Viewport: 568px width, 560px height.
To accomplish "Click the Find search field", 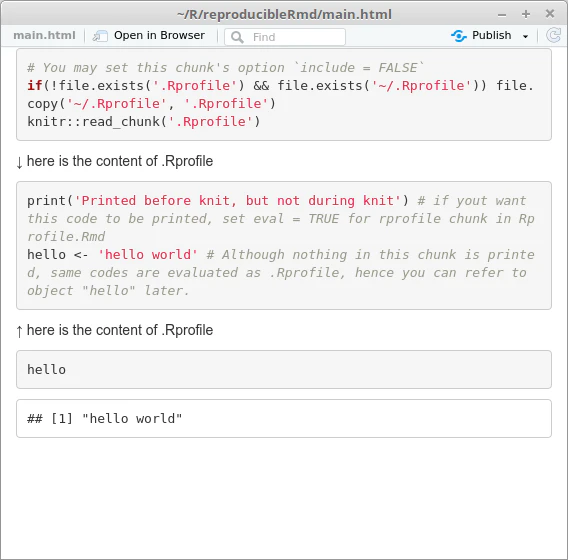I will coord(285,37).
